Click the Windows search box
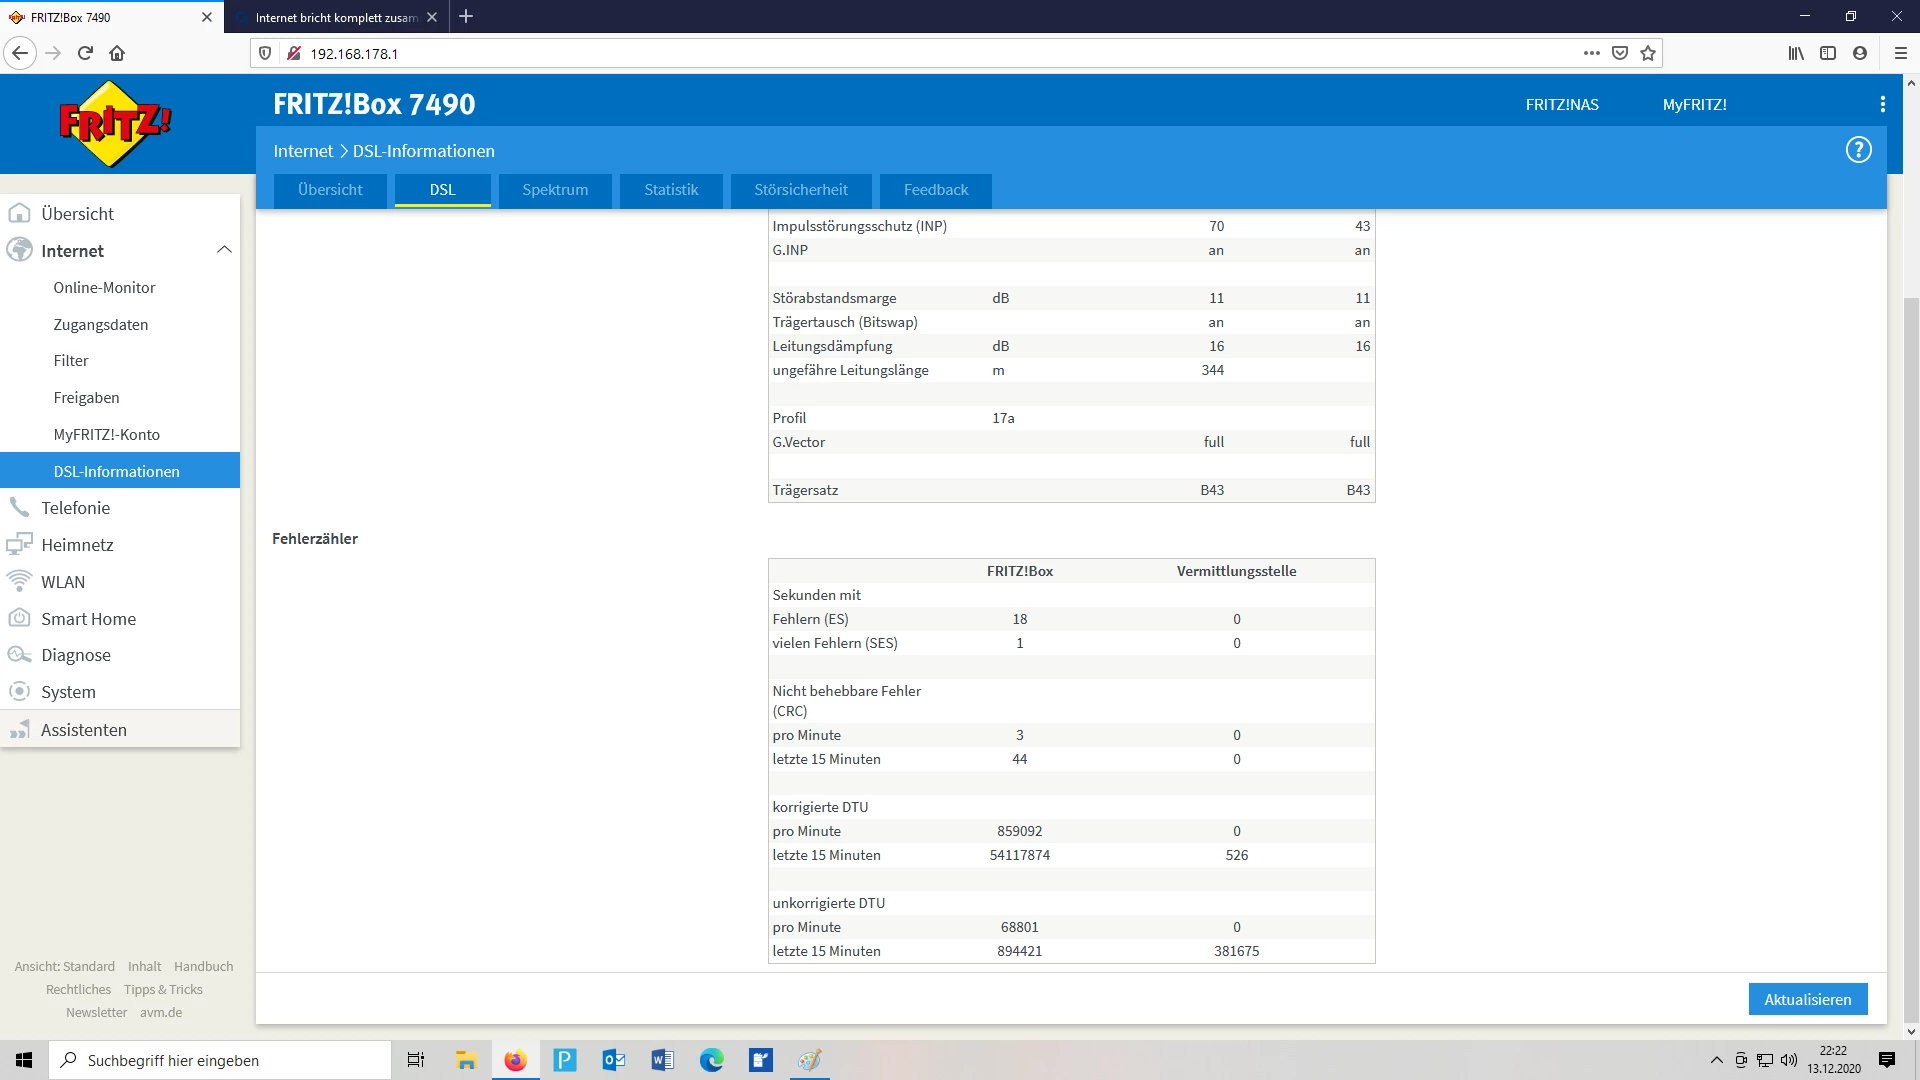 (220, 1060)
